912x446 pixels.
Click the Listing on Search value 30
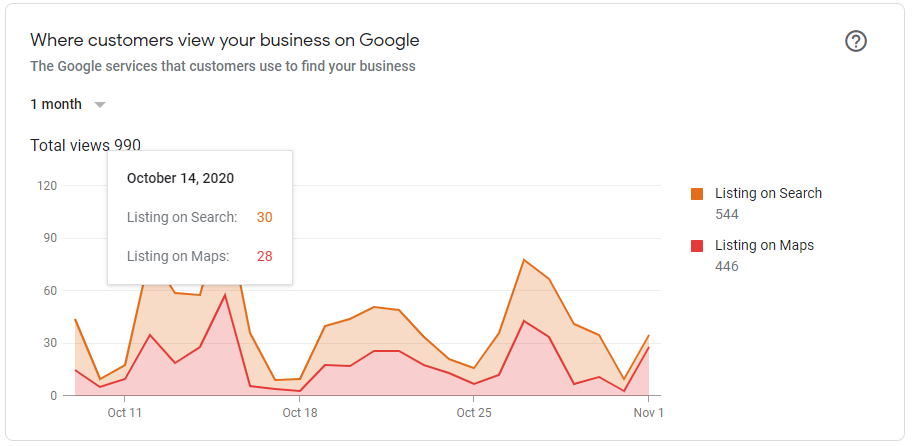pyautogui.click(x=265, y=218)
